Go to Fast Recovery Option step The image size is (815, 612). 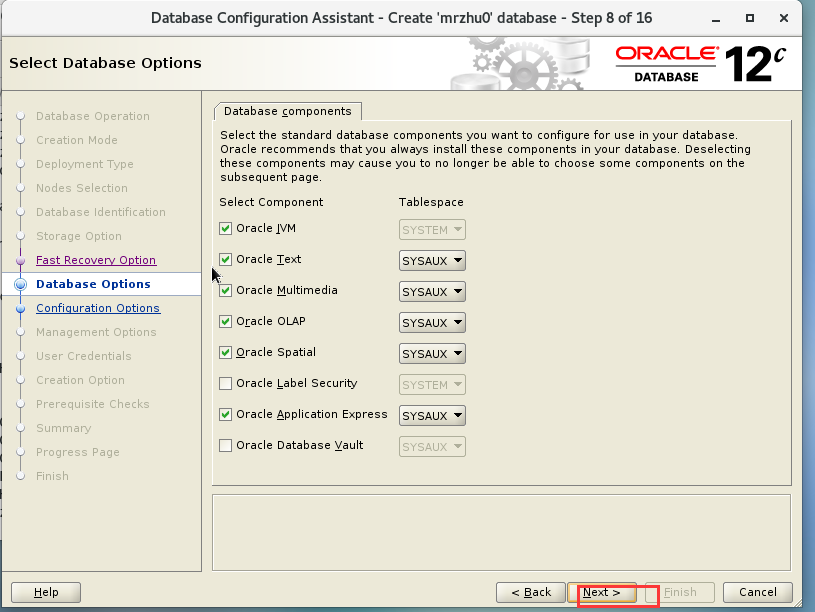point(96,260)
